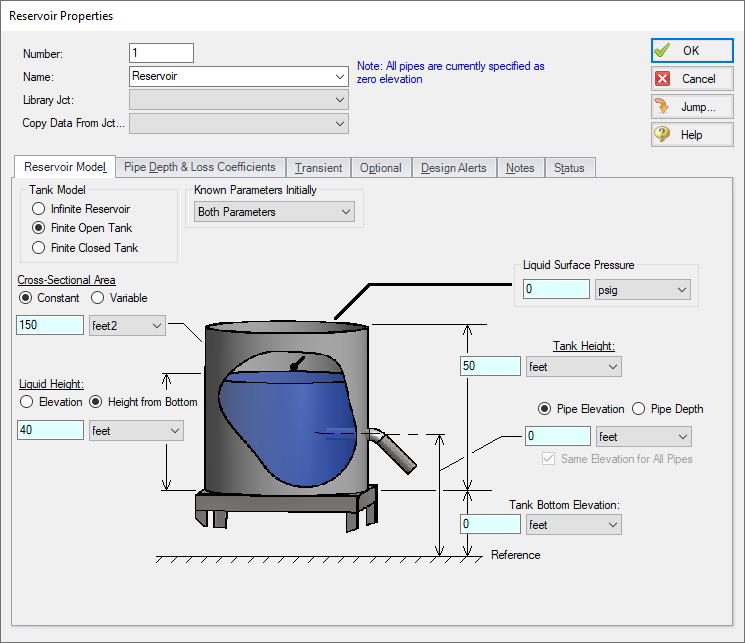Expand the Tank Height units dropdown

(x=573, y=366)
